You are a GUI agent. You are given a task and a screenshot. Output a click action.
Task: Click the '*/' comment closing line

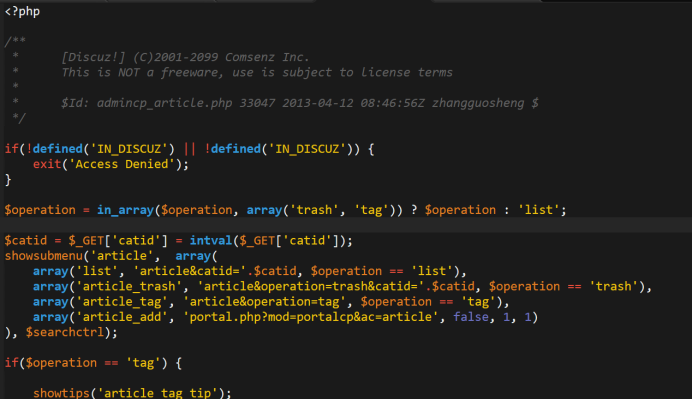(x=19, y=118)
